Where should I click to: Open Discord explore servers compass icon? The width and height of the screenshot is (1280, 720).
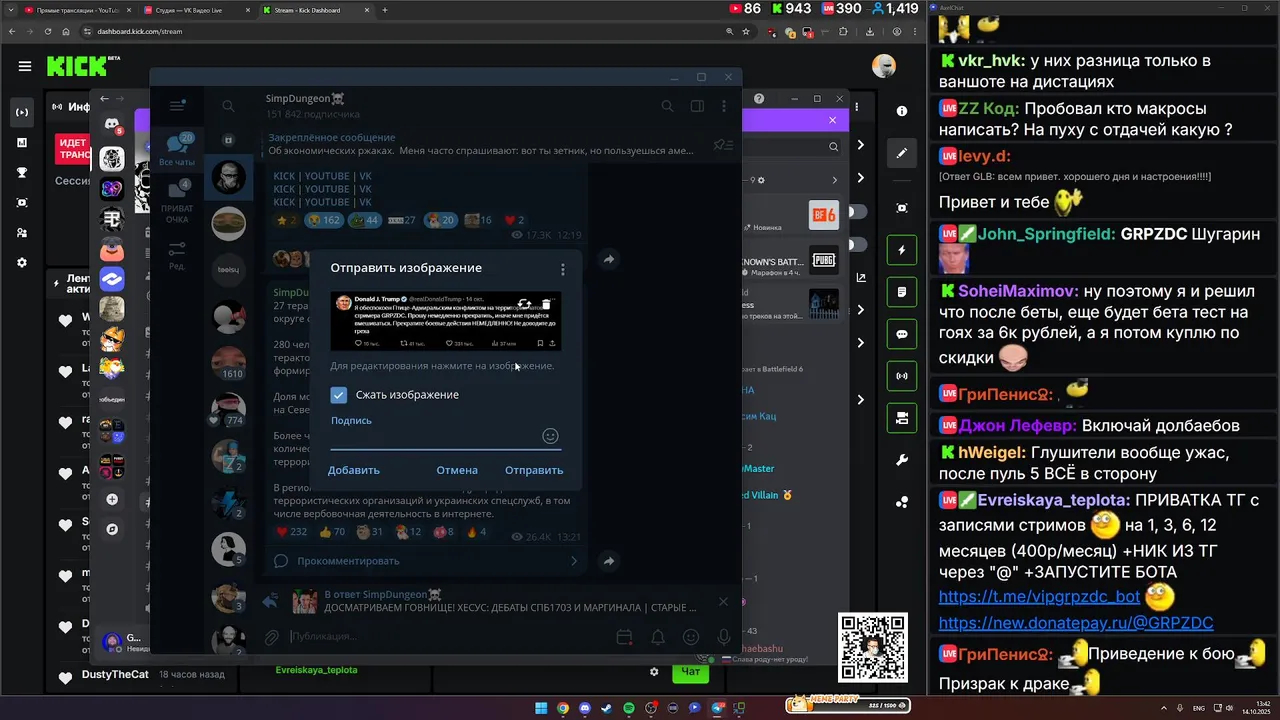point(112,529)
